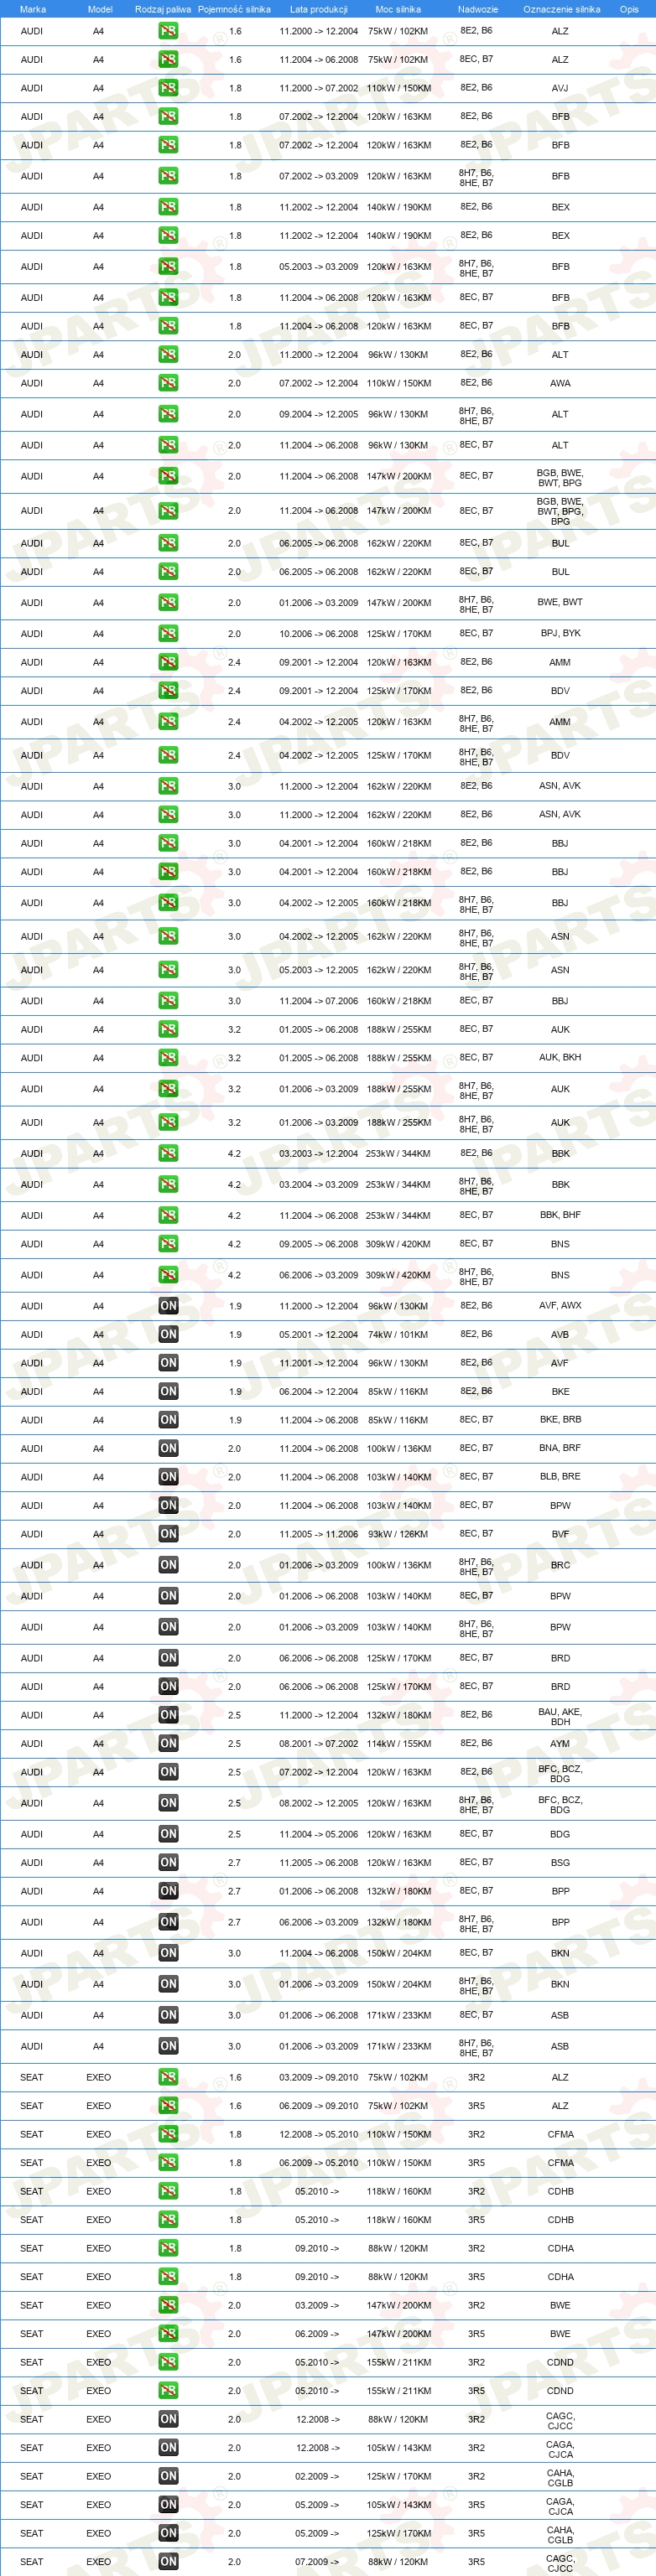The height and width of the screenshot is (2576, 656).
Task: Click the ON icon in the BAU, AKE, BDH row
Action: tap(168, 1715)
